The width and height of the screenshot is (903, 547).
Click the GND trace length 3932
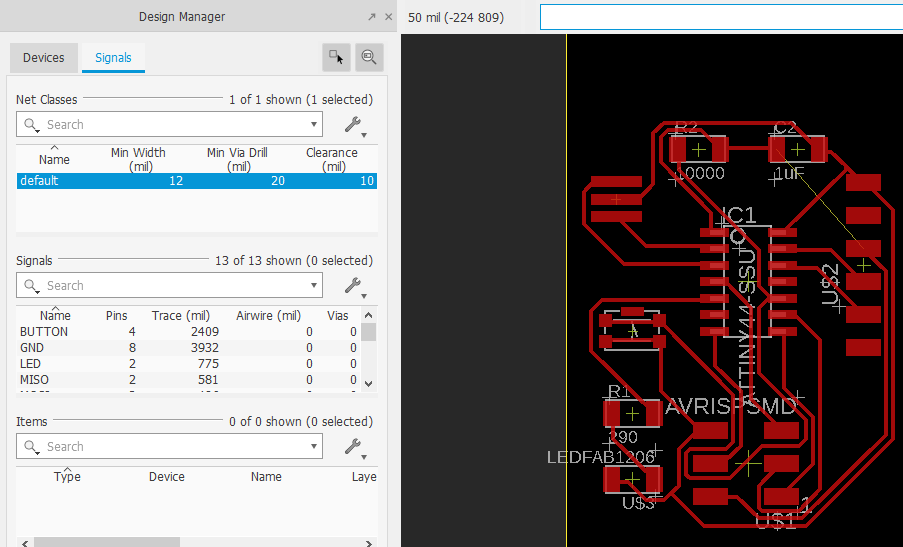pos(205,348)
